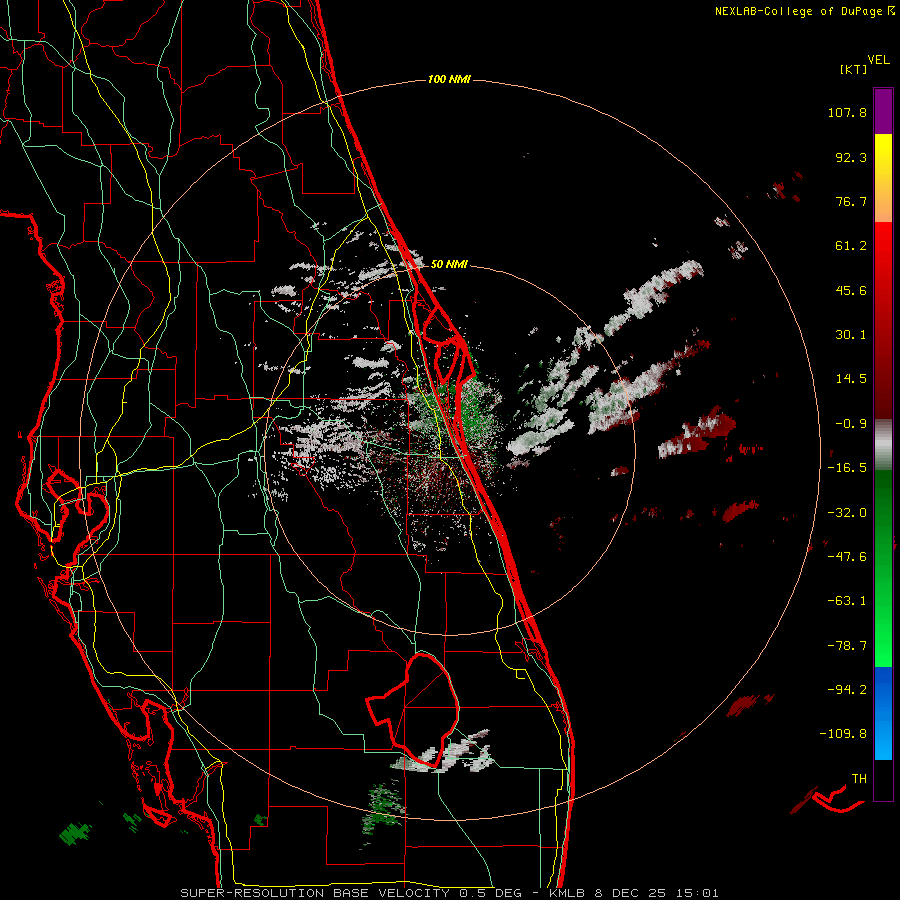Select the -47.6 legend value
This screenshot has width=900, height=900.
(847, 557)
